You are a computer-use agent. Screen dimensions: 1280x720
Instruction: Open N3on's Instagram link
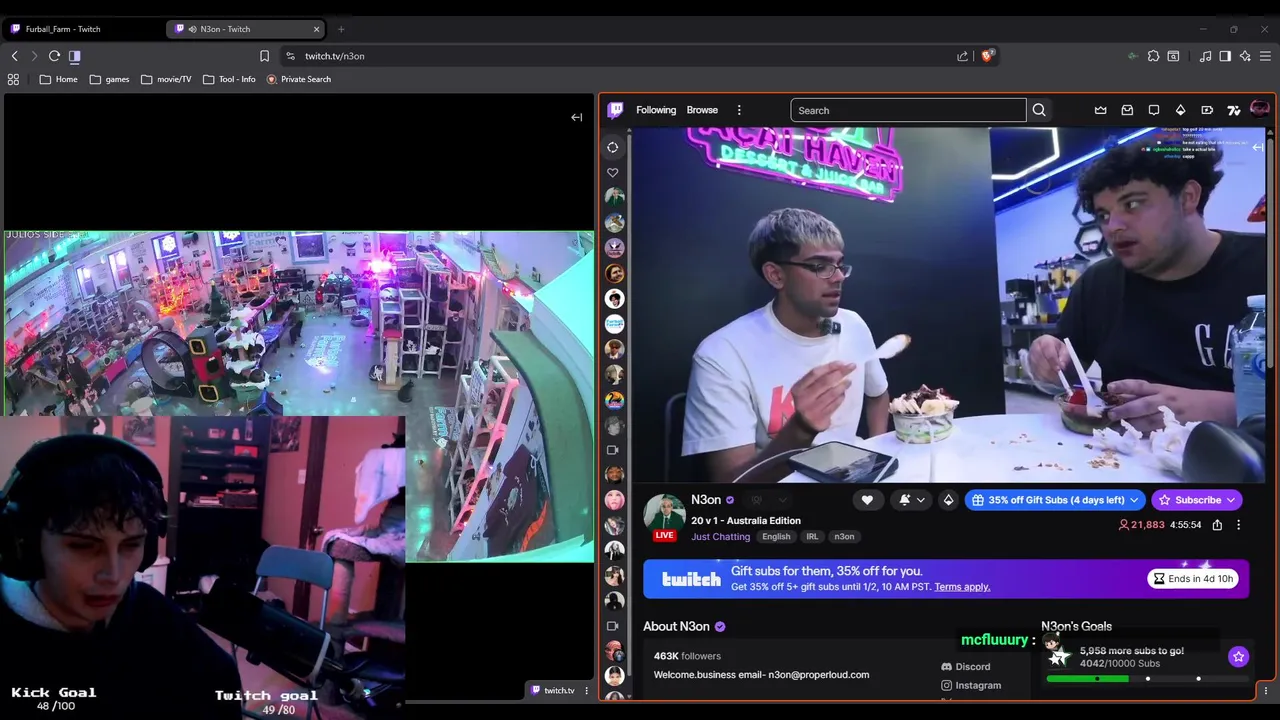pos(971,686)
